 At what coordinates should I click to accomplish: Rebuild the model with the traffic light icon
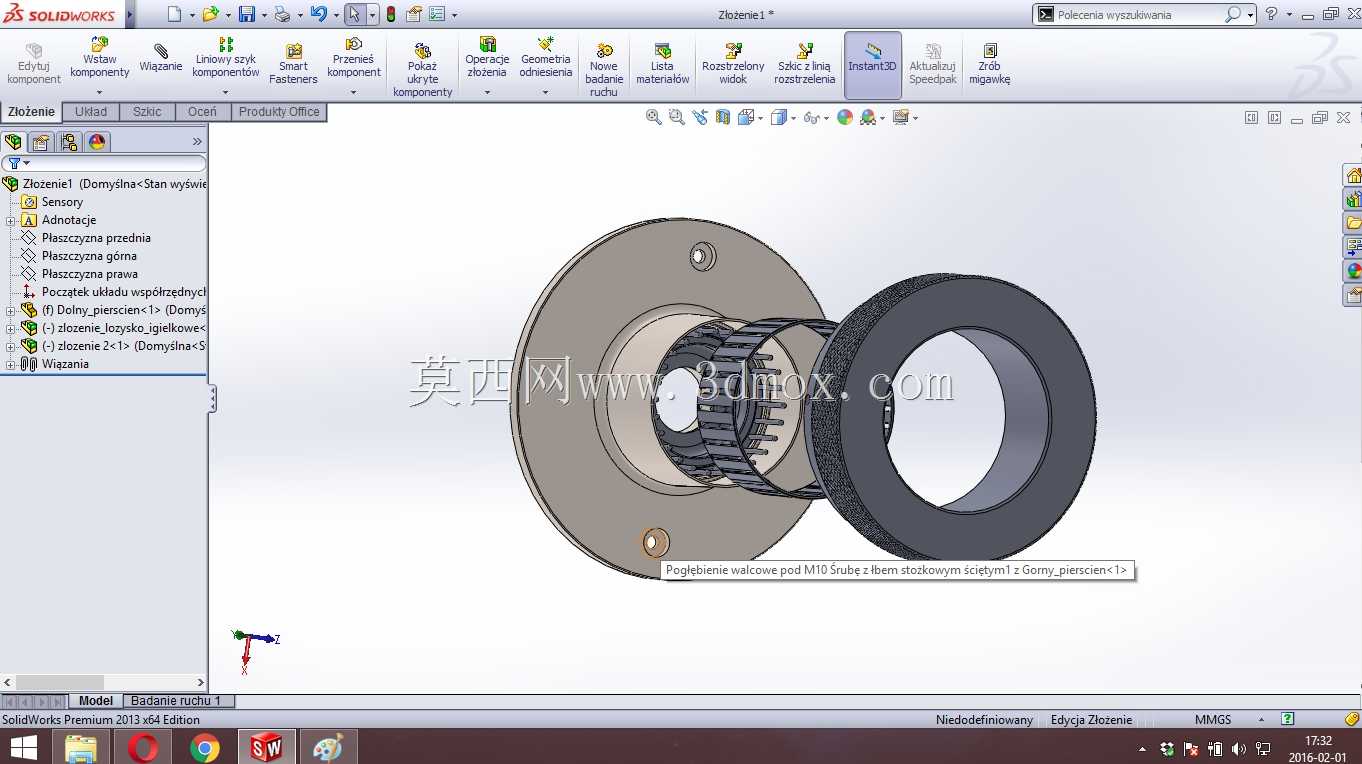coord(390,14)
